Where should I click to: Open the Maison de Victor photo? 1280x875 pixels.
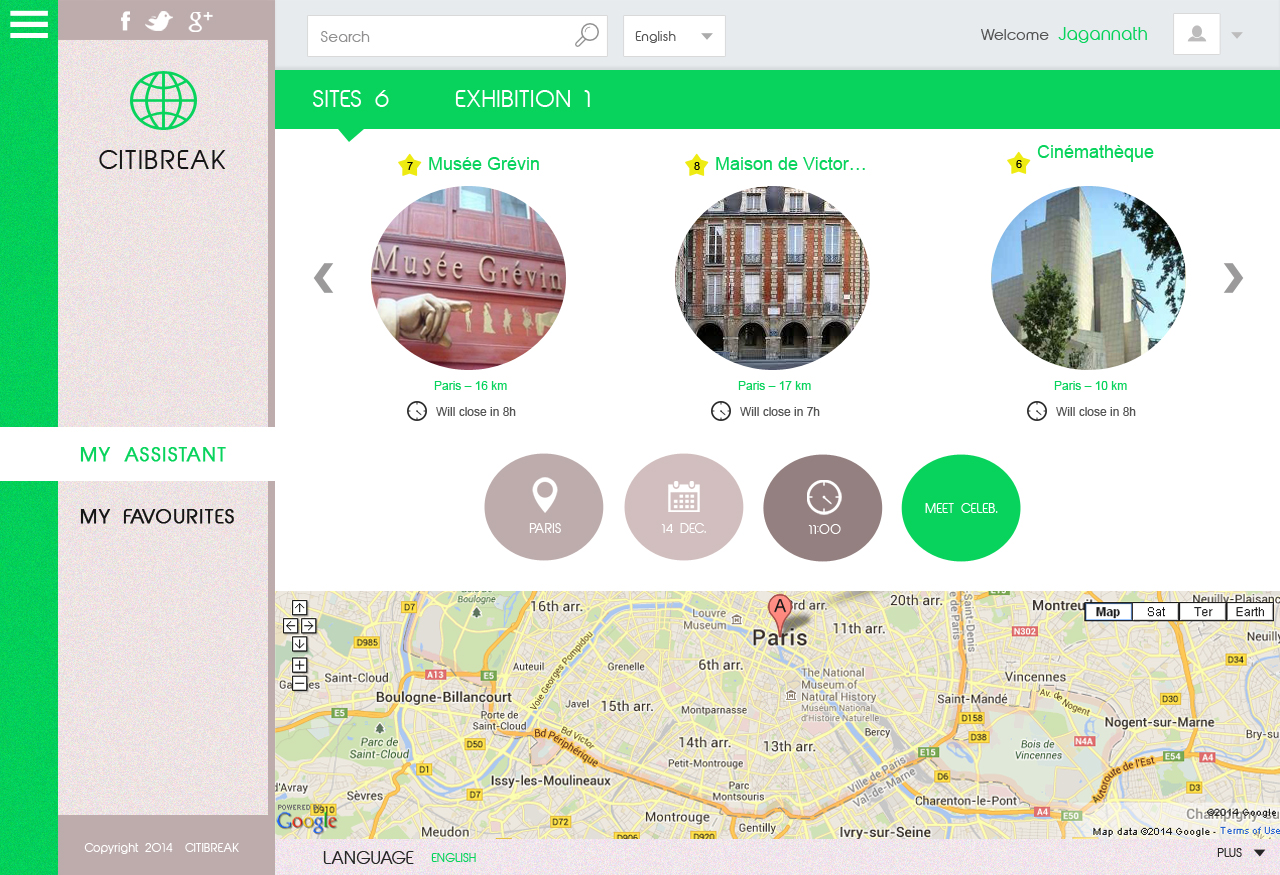772,278
